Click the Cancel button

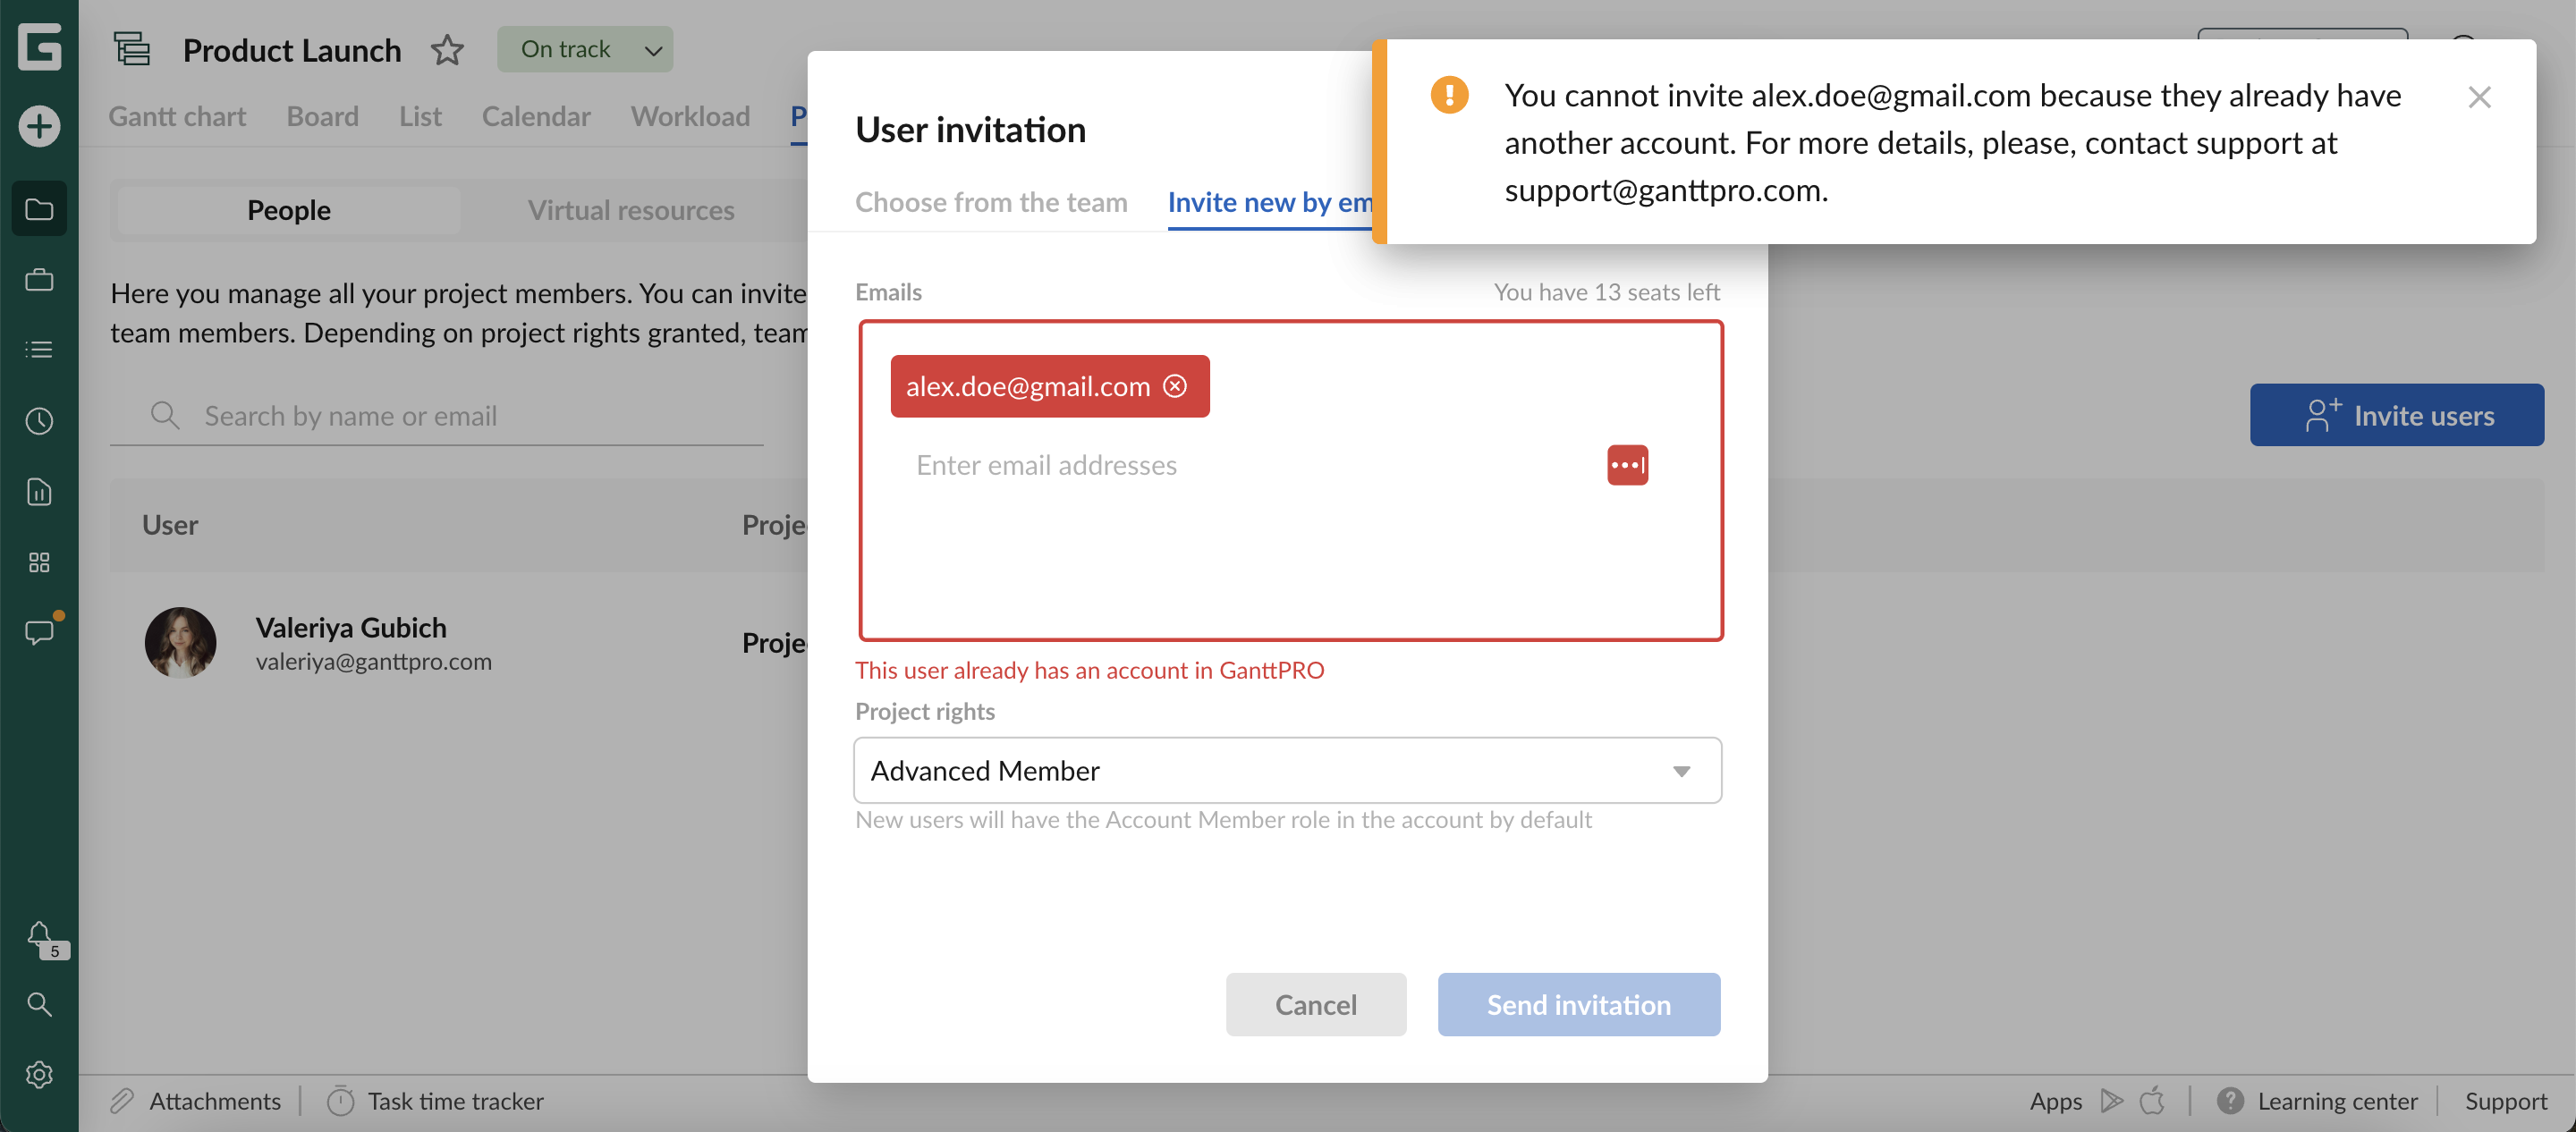click(x=1315, y=1005)
